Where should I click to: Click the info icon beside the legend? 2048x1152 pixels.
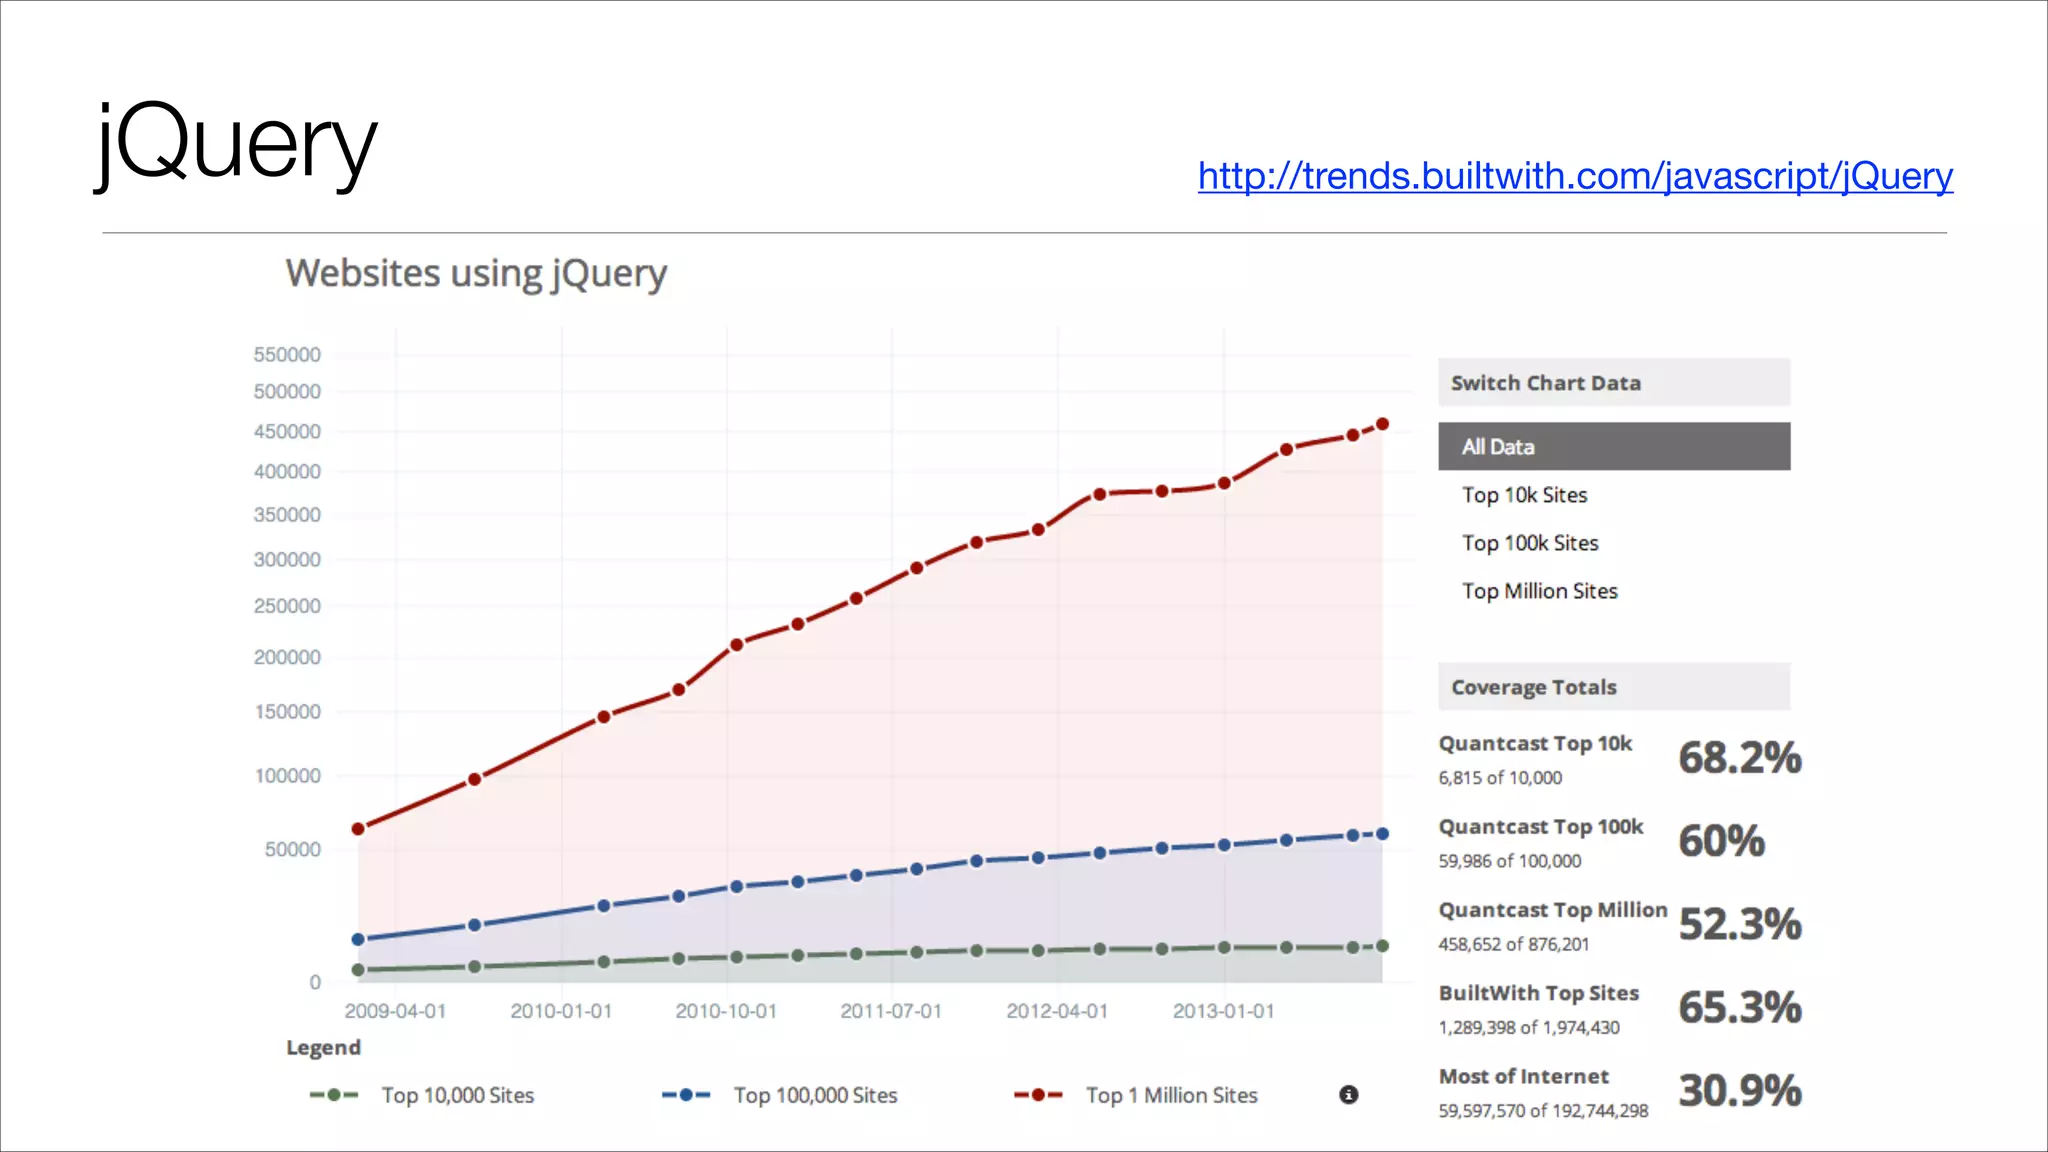pyautogui.click(x=1348, y=1095)
